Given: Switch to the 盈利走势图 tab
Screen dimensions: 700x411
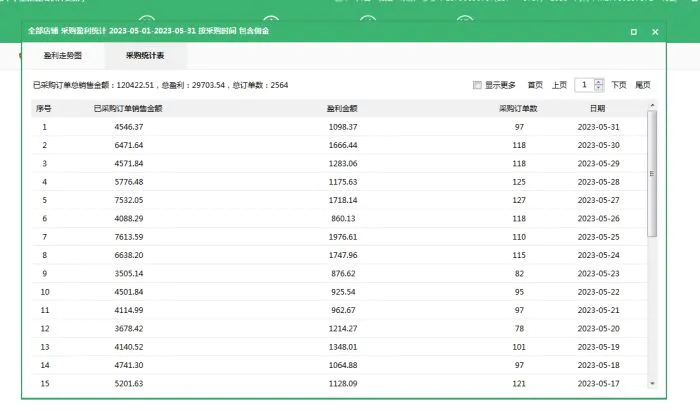Looking at the screenshot, I should [x=63, y=56].
